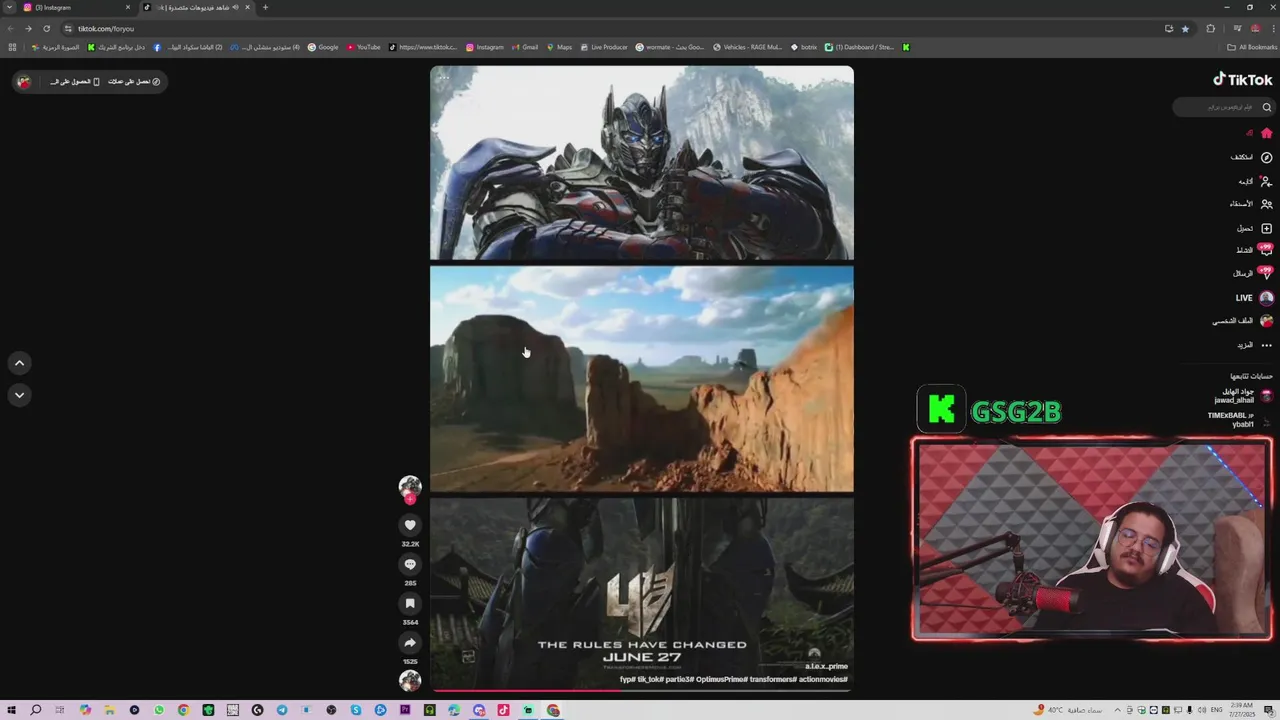This screenshot has height=720, width=1280.
Task: Open Messages inbox icon in sidebar
Action: [1266, 273]
